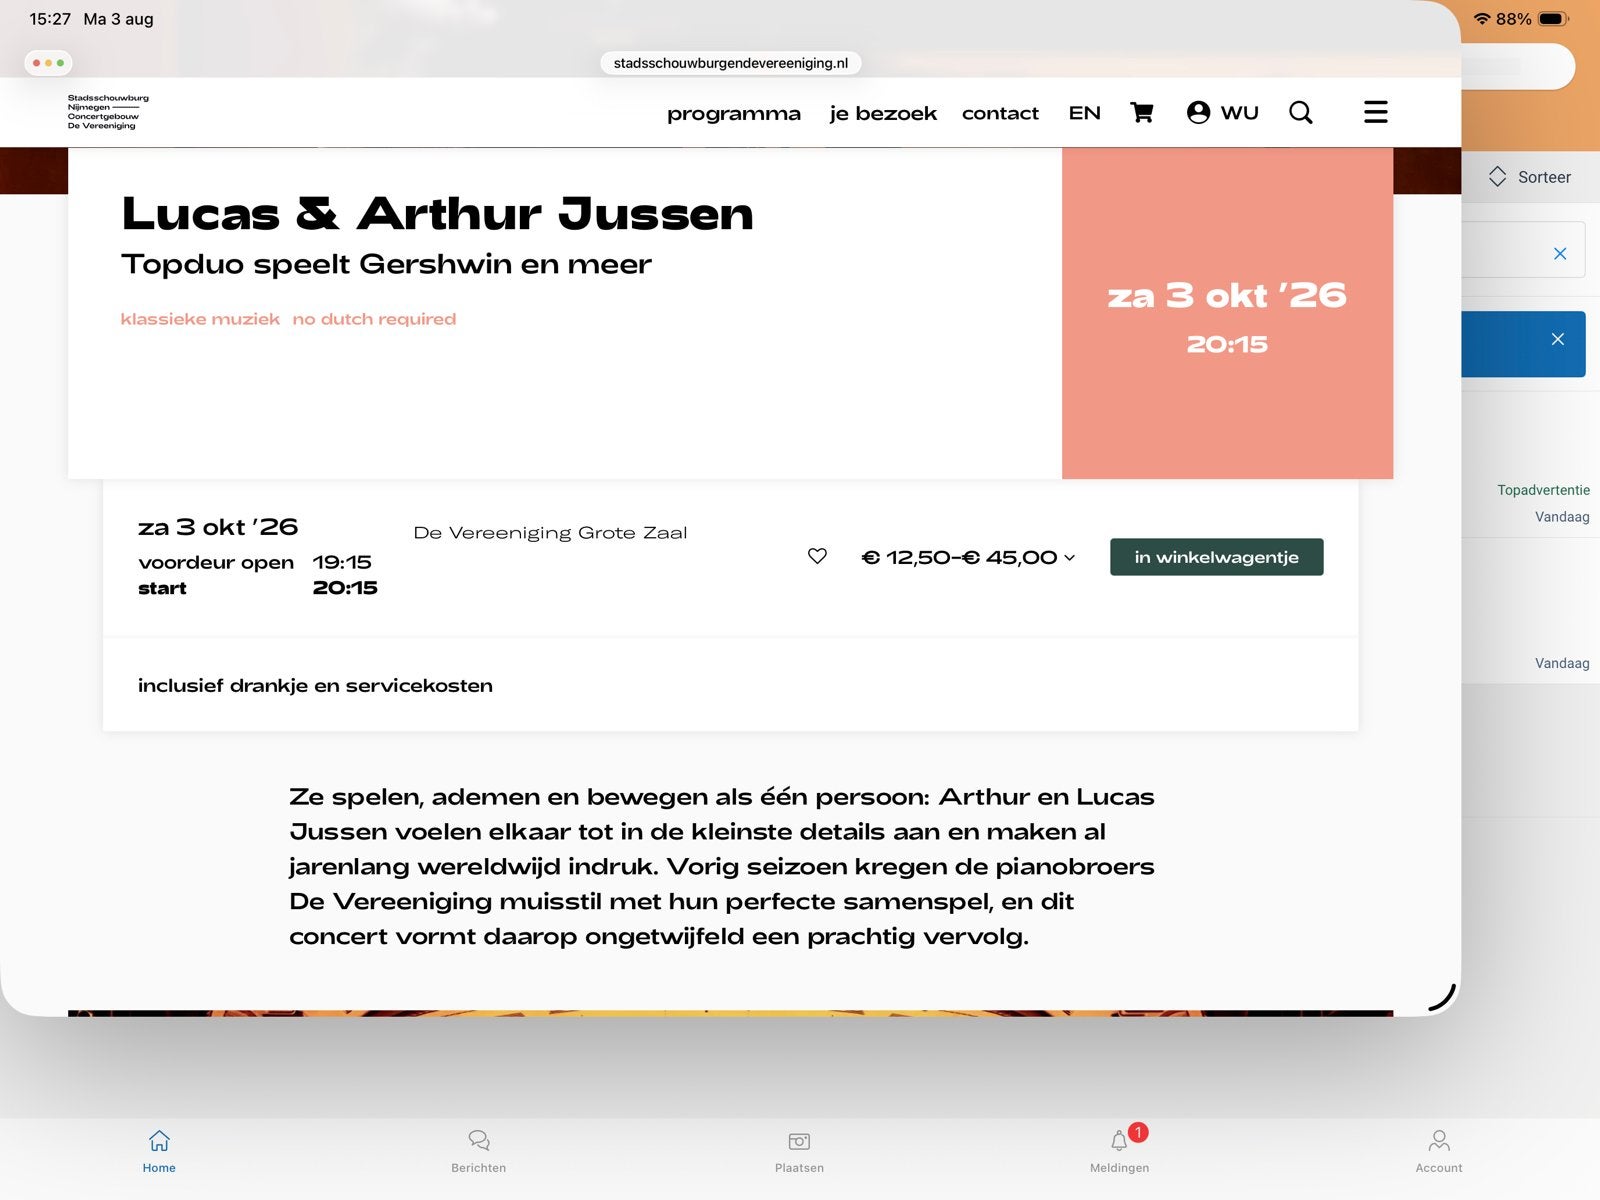Add concert to favorites with heart icon

point(817,556)
